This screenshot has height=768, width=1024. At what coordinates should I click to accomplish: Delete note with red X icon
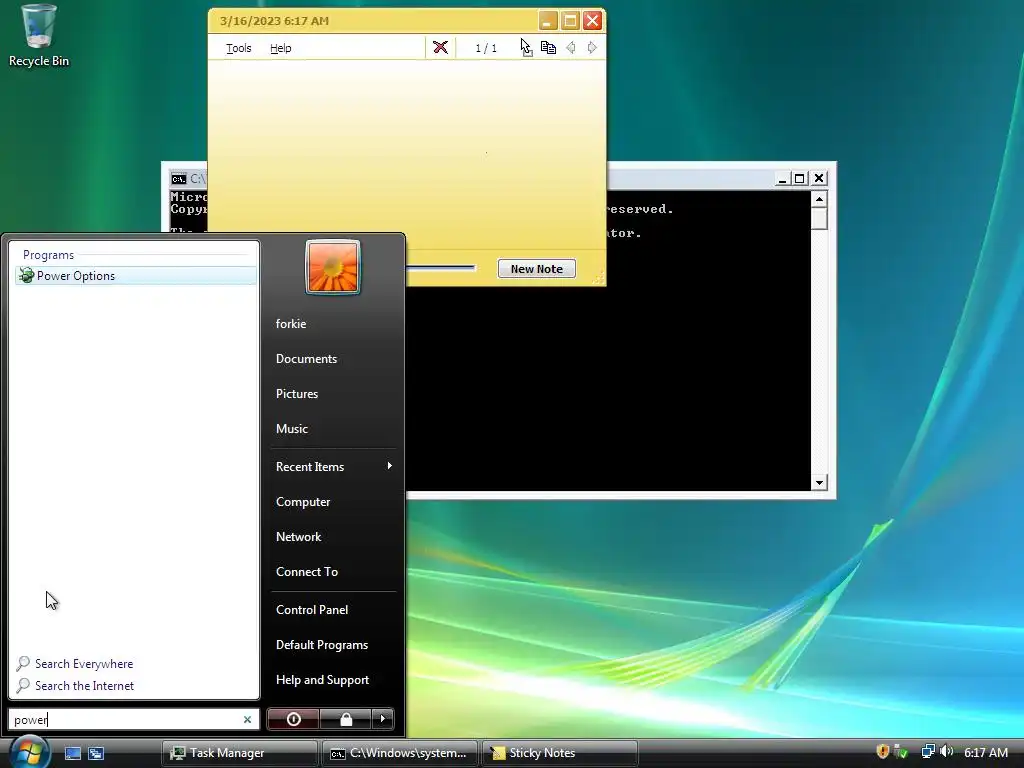(440, 48)
